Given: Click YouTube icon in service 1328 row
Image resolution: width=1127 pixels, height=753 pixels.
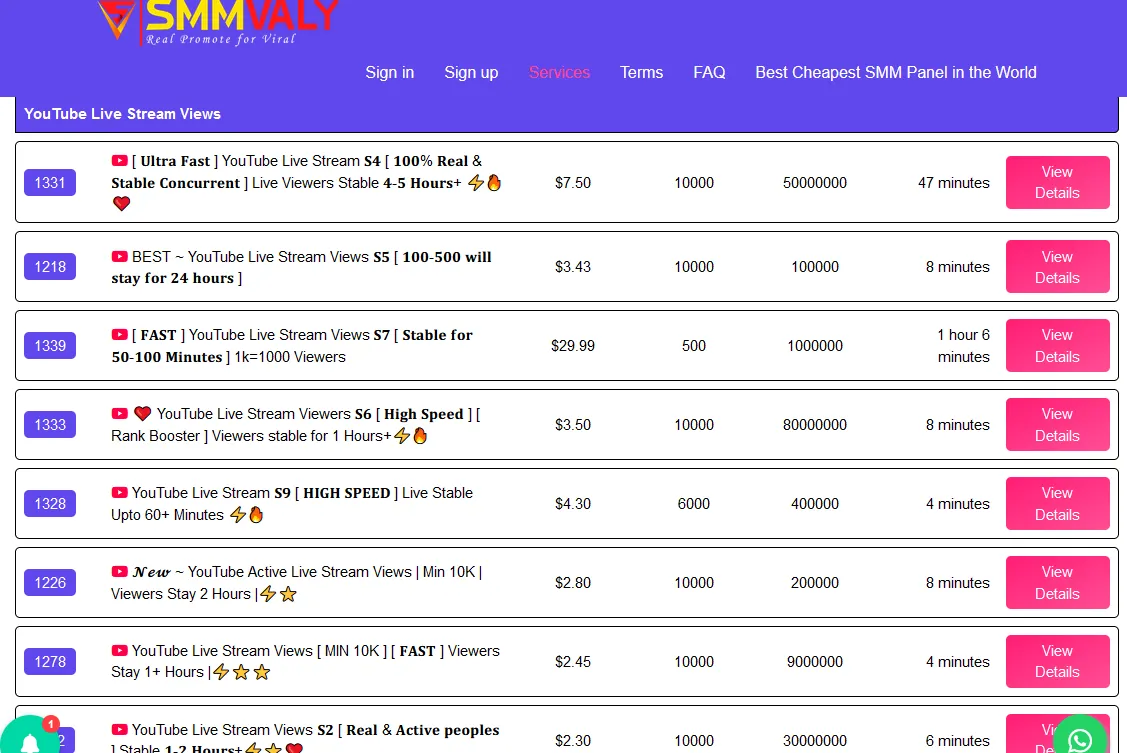Looking at the screenshot, I should tap(119, 493).
